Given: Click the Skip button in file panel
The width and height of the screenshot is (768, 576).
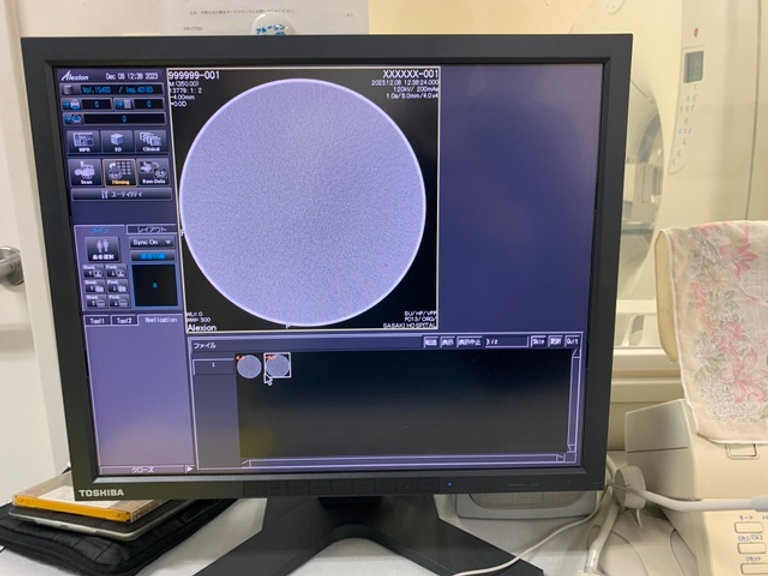Looking at the screenshot, I should click(538, 341).
